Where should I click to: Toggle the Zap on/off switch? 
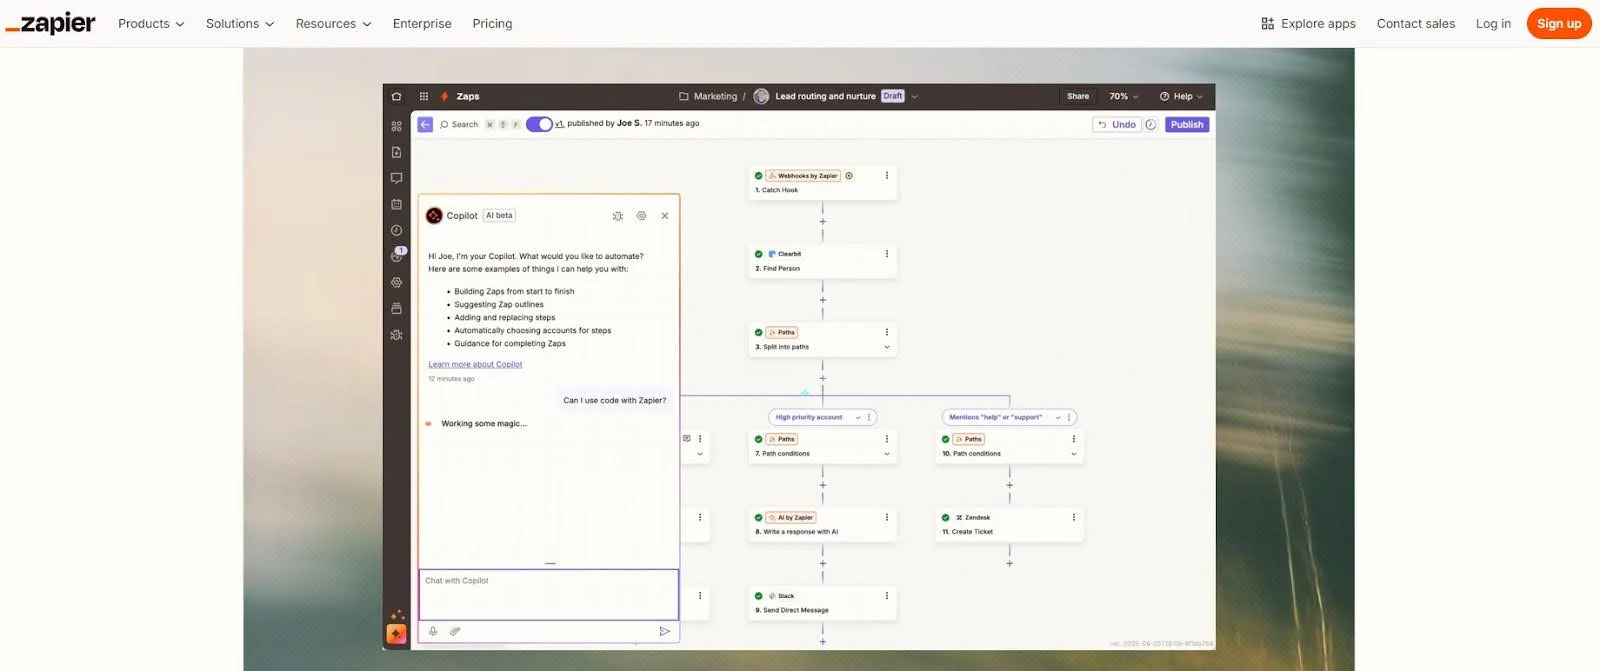(539, 124)
